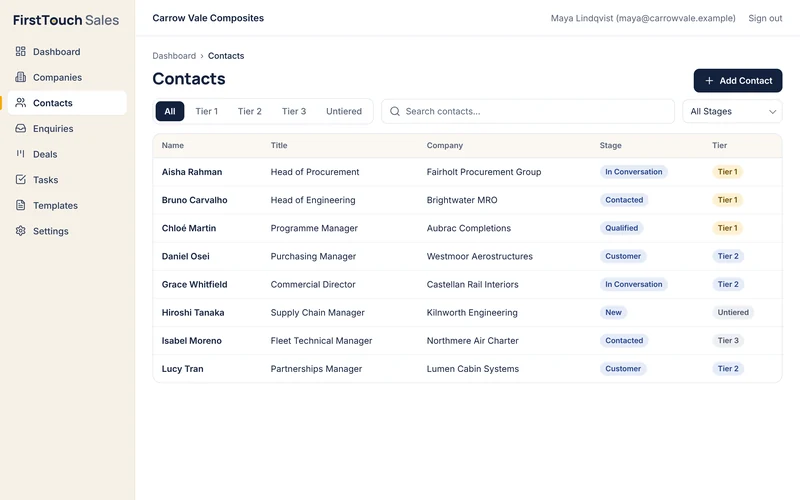
Task: Click the Settings gear icon
Action: (x=20, y=231)
